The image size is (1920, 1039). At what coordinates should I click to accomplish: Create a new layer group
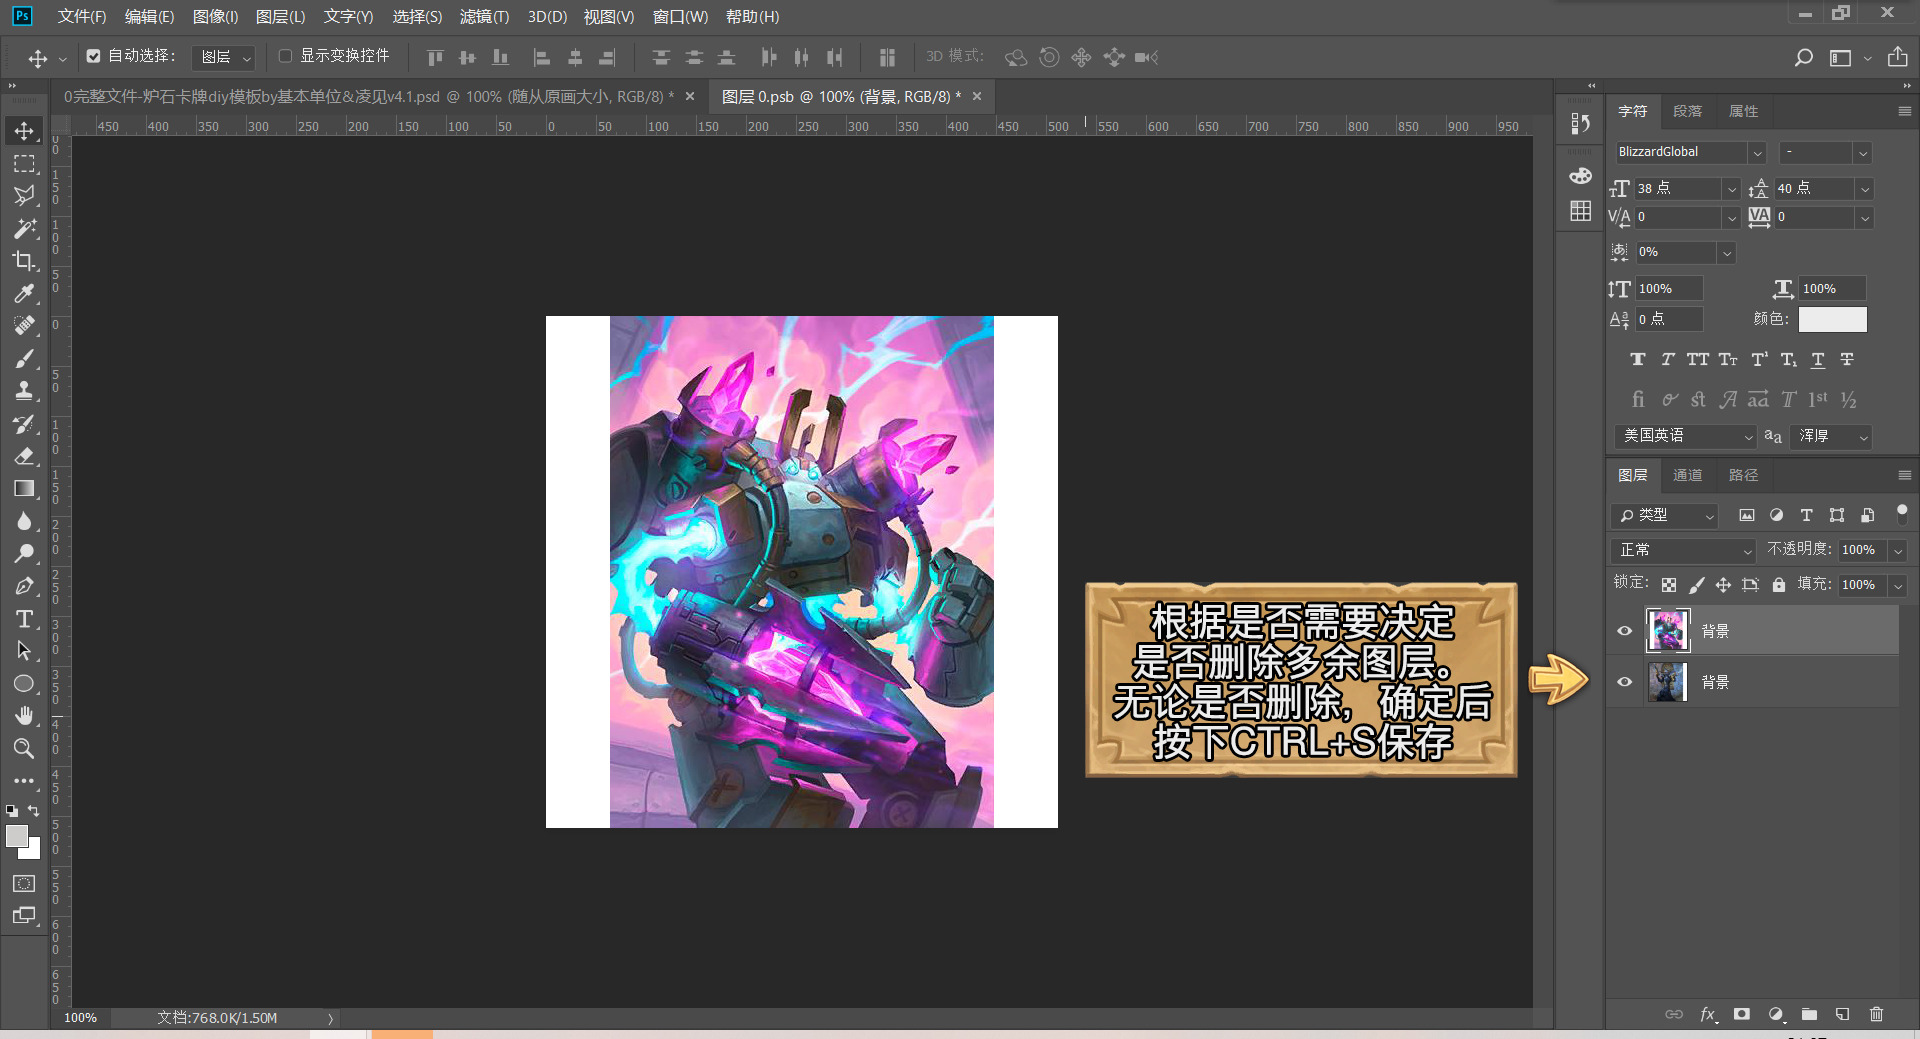pyautogui.click(x=1809, y=1014)
